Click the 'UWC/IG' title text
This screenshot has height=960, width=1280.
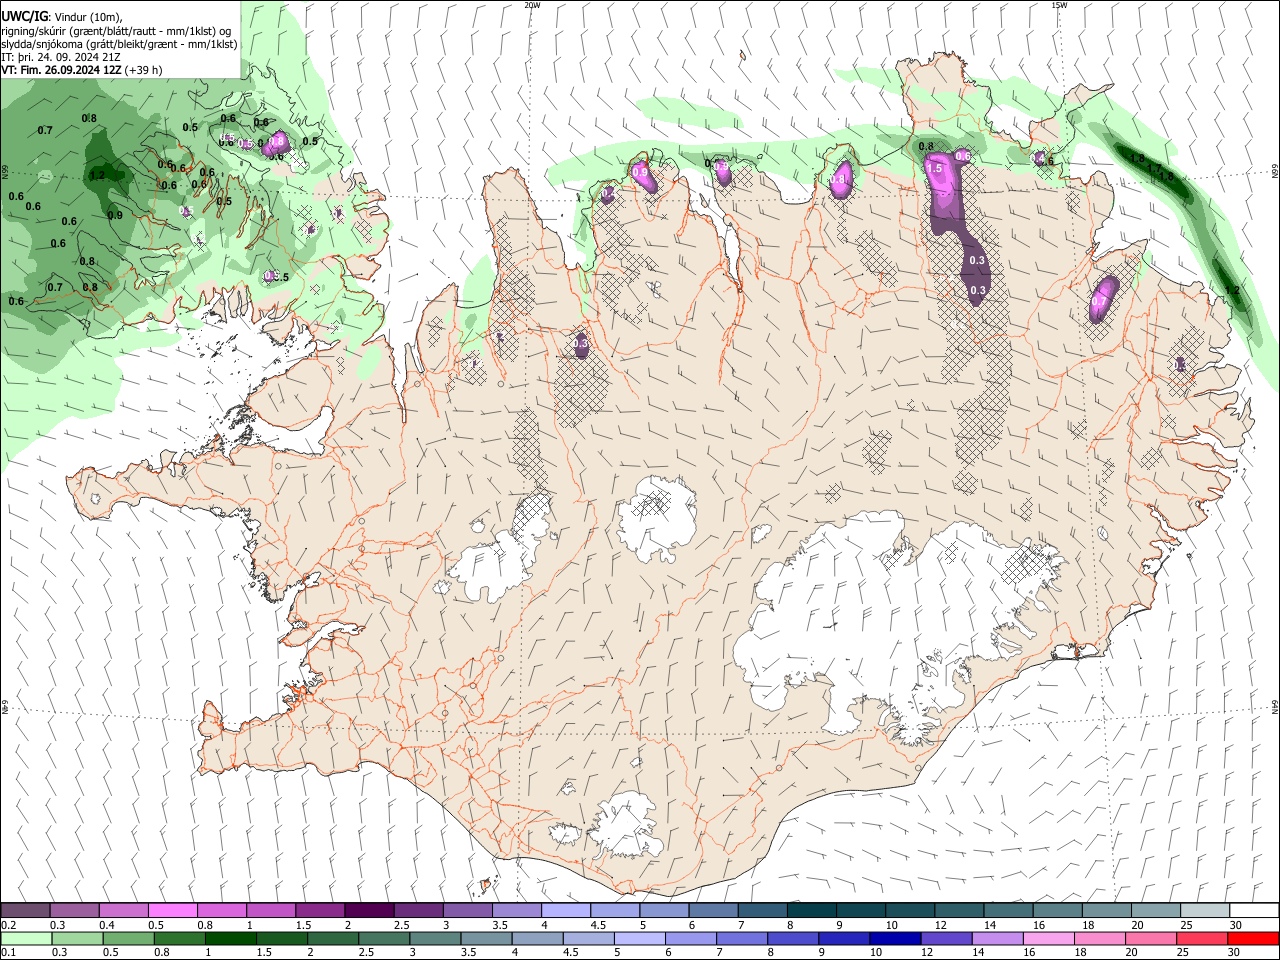tap(24, 16)
